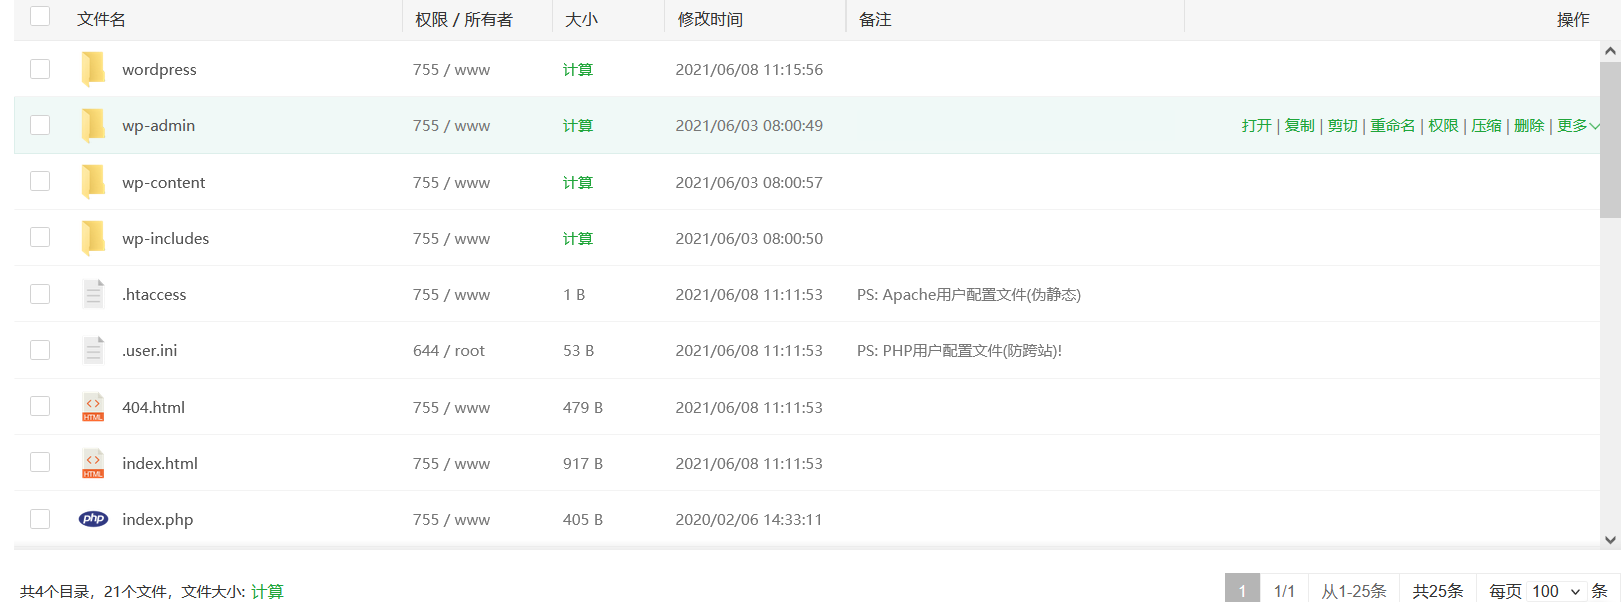Calculate size of wordpress folder
Image resolution: width=1621 pixels, height=602 pixels.
tap(578, 69)
